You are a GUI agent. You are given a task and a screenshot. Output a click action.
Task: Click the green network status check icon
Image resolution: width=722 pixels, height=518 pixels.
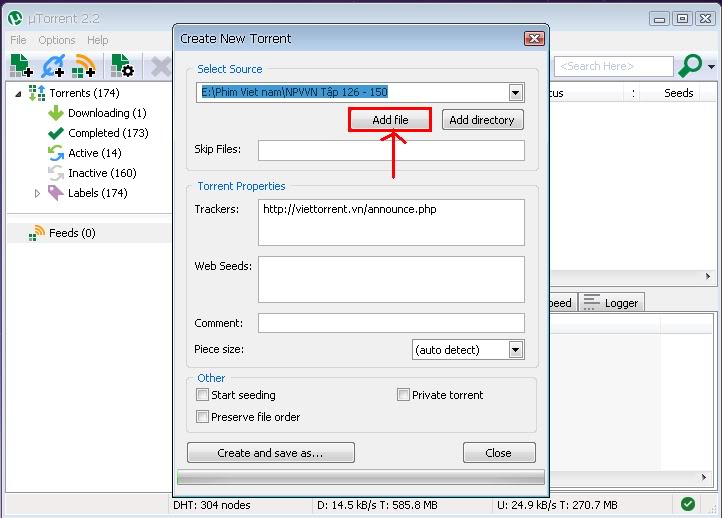(x=688, y=504)
